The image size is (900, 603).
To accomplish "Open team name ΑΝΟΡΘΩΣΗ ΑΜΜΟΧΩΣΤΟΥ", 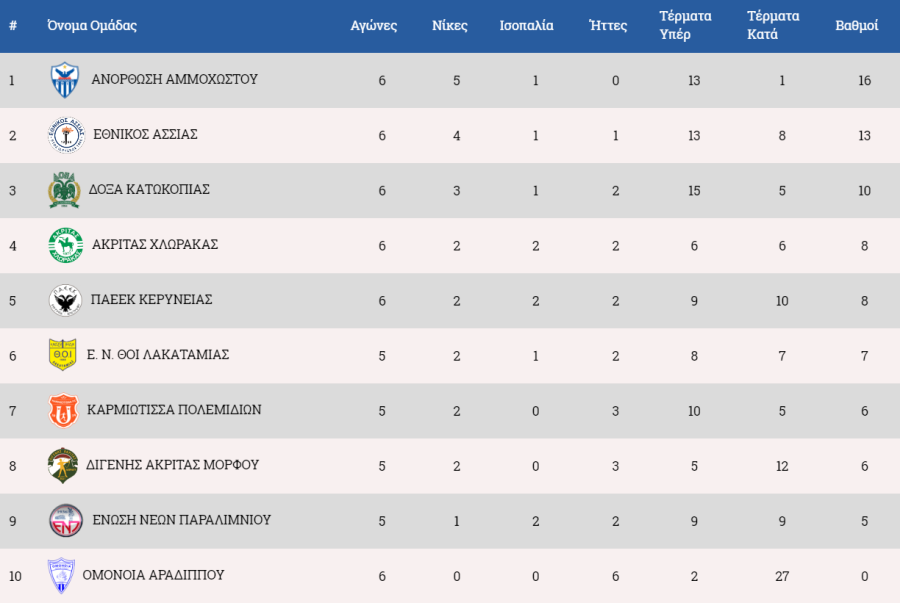I will (174, 79).
